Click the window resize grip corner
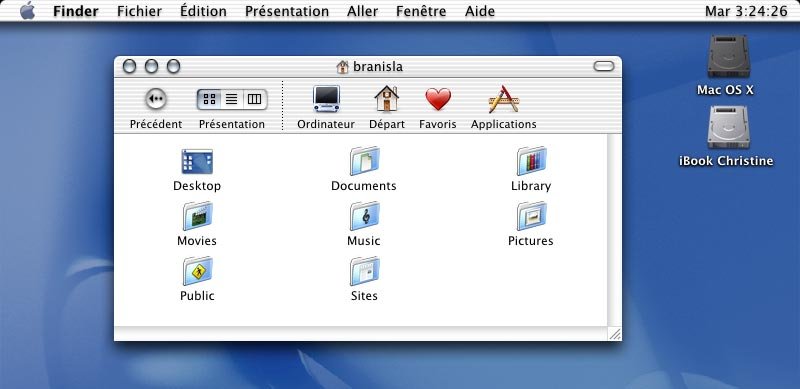This screenshot has height=389, width=800. pyautogui.click(x=615, y=334)
